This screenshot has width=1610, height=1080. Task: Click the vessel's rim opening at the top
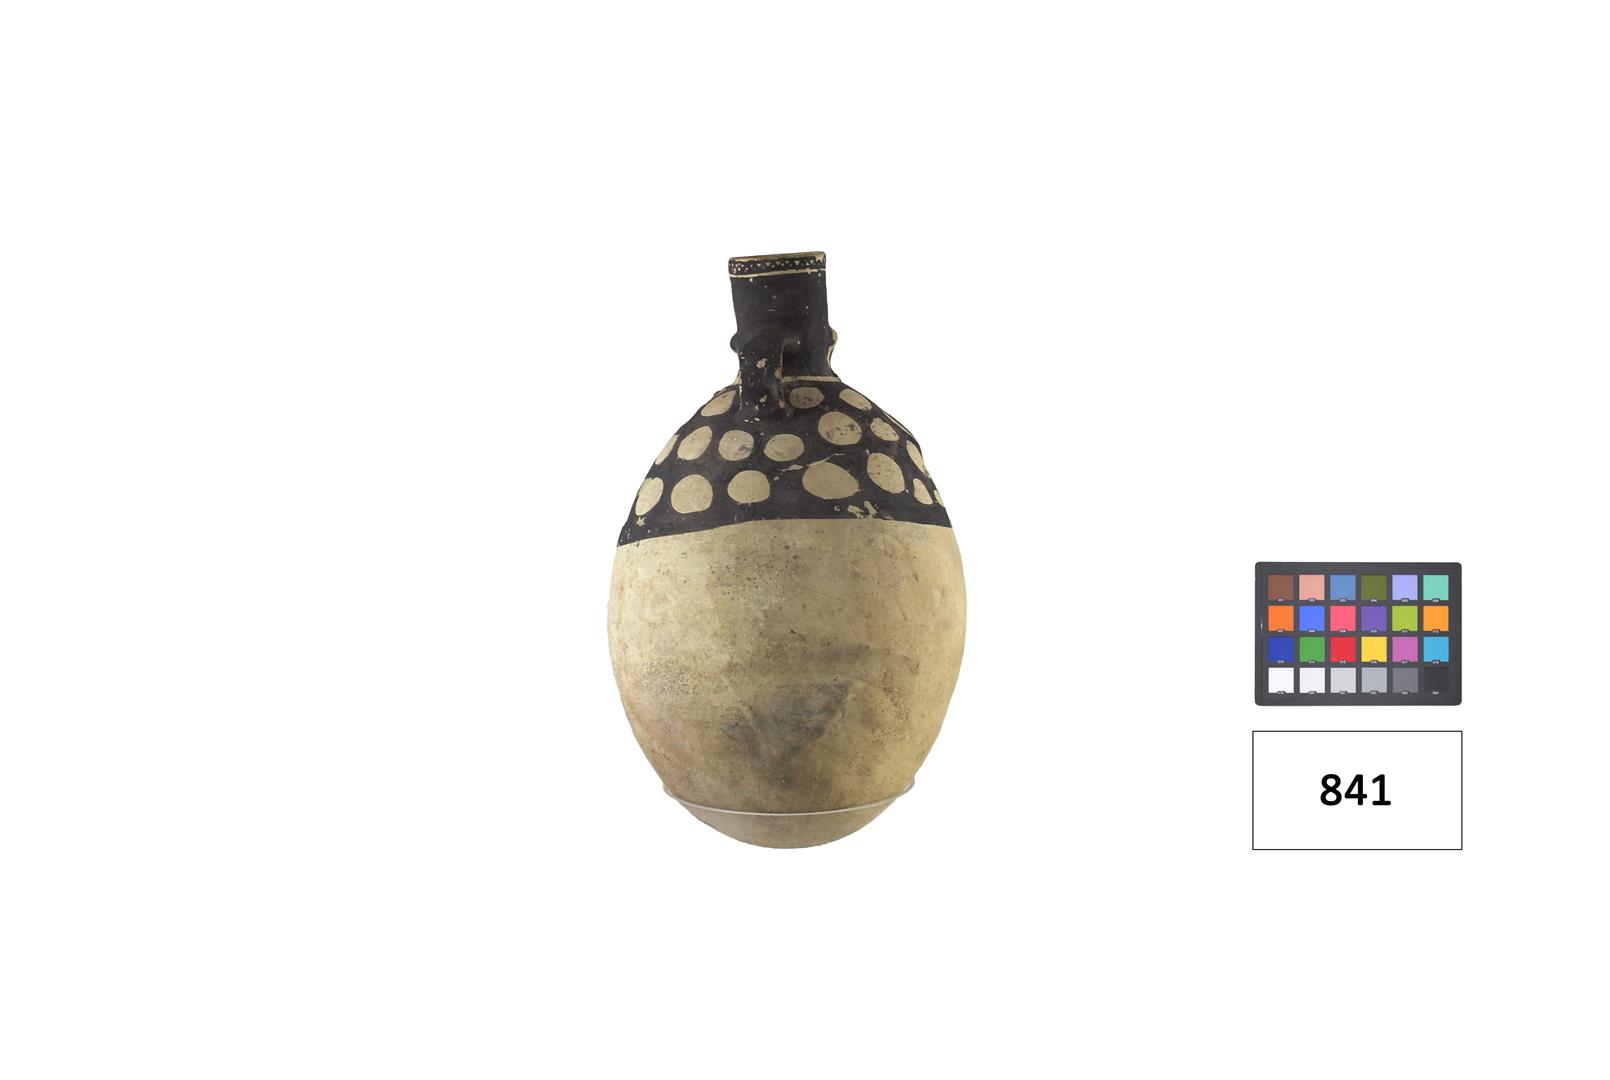pyautogui.click(x=779, y=262)
